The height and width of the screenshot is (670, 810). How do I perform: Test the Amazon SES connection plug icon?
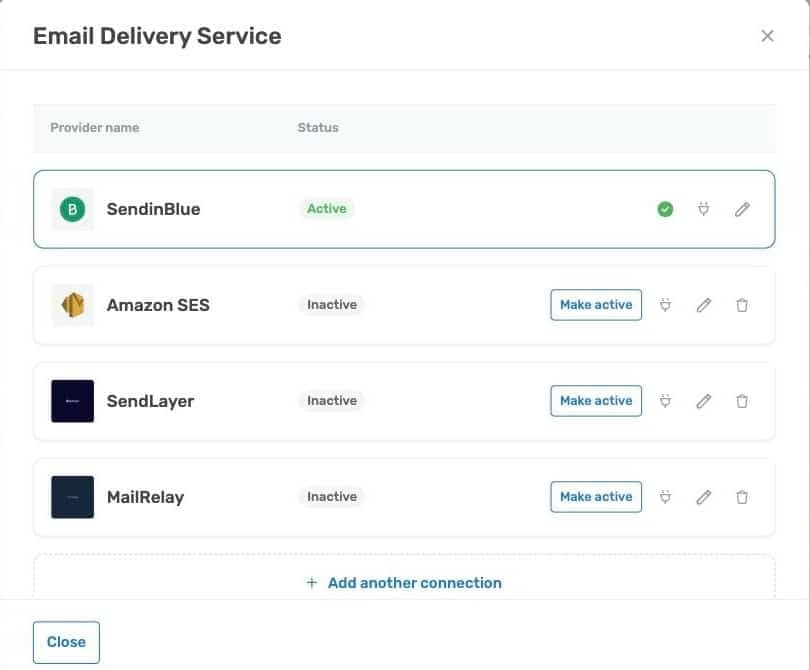click(665, 305)
